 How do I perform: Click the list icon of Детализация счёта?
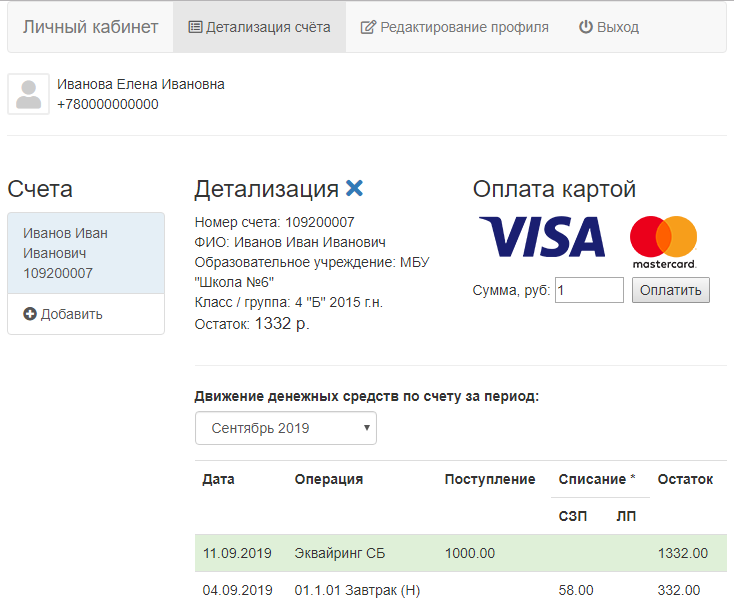point(195,27)
